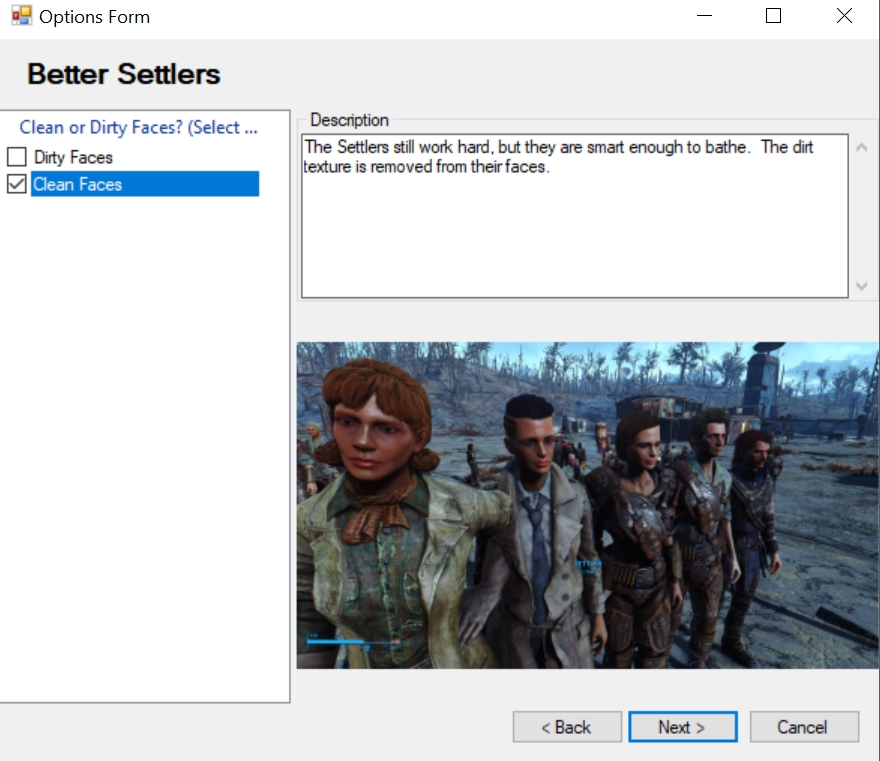880x761 pixels.
Task: Click the Next > button
Action: (683, 727)
